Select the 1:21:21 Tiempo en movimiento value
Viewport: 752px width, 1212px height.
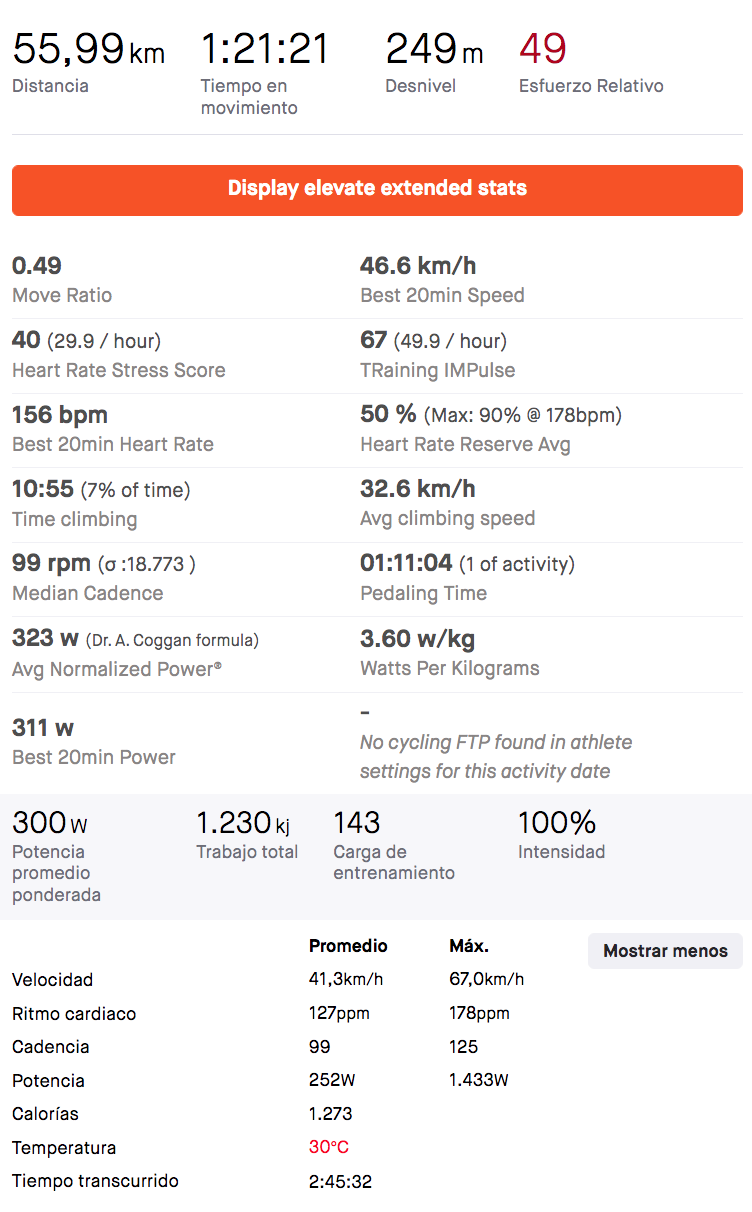(265, 49)
